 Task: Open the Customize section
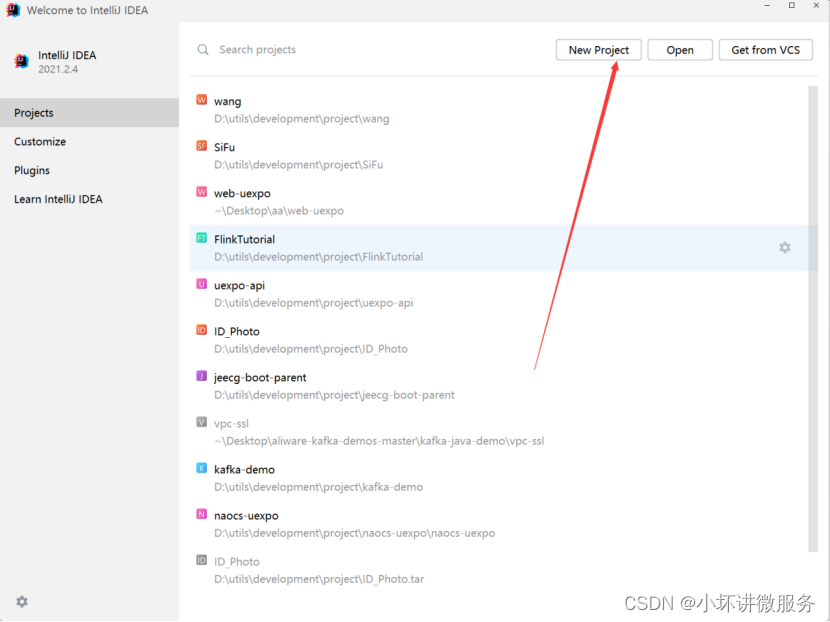coord(89,141)
